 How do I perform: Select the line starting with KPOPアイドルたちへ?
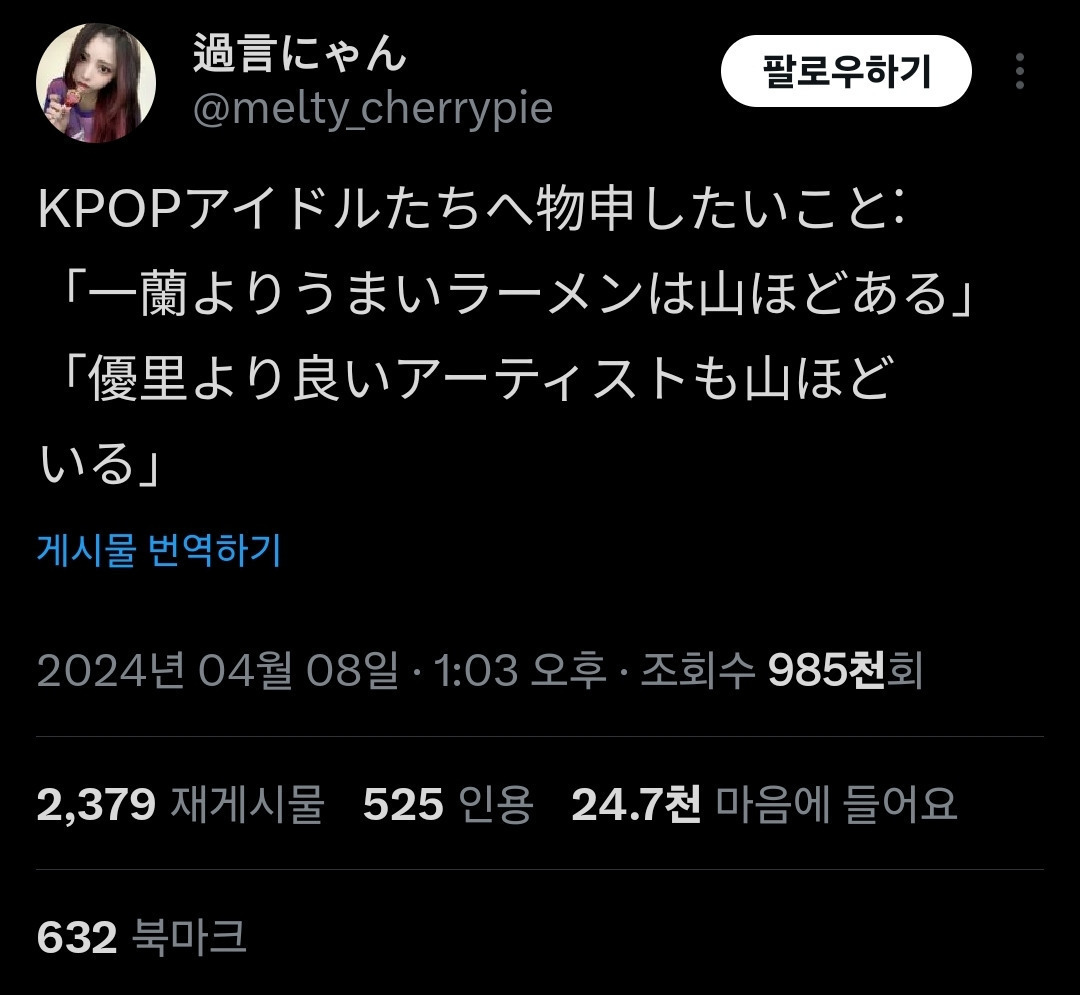coord(471,209)
